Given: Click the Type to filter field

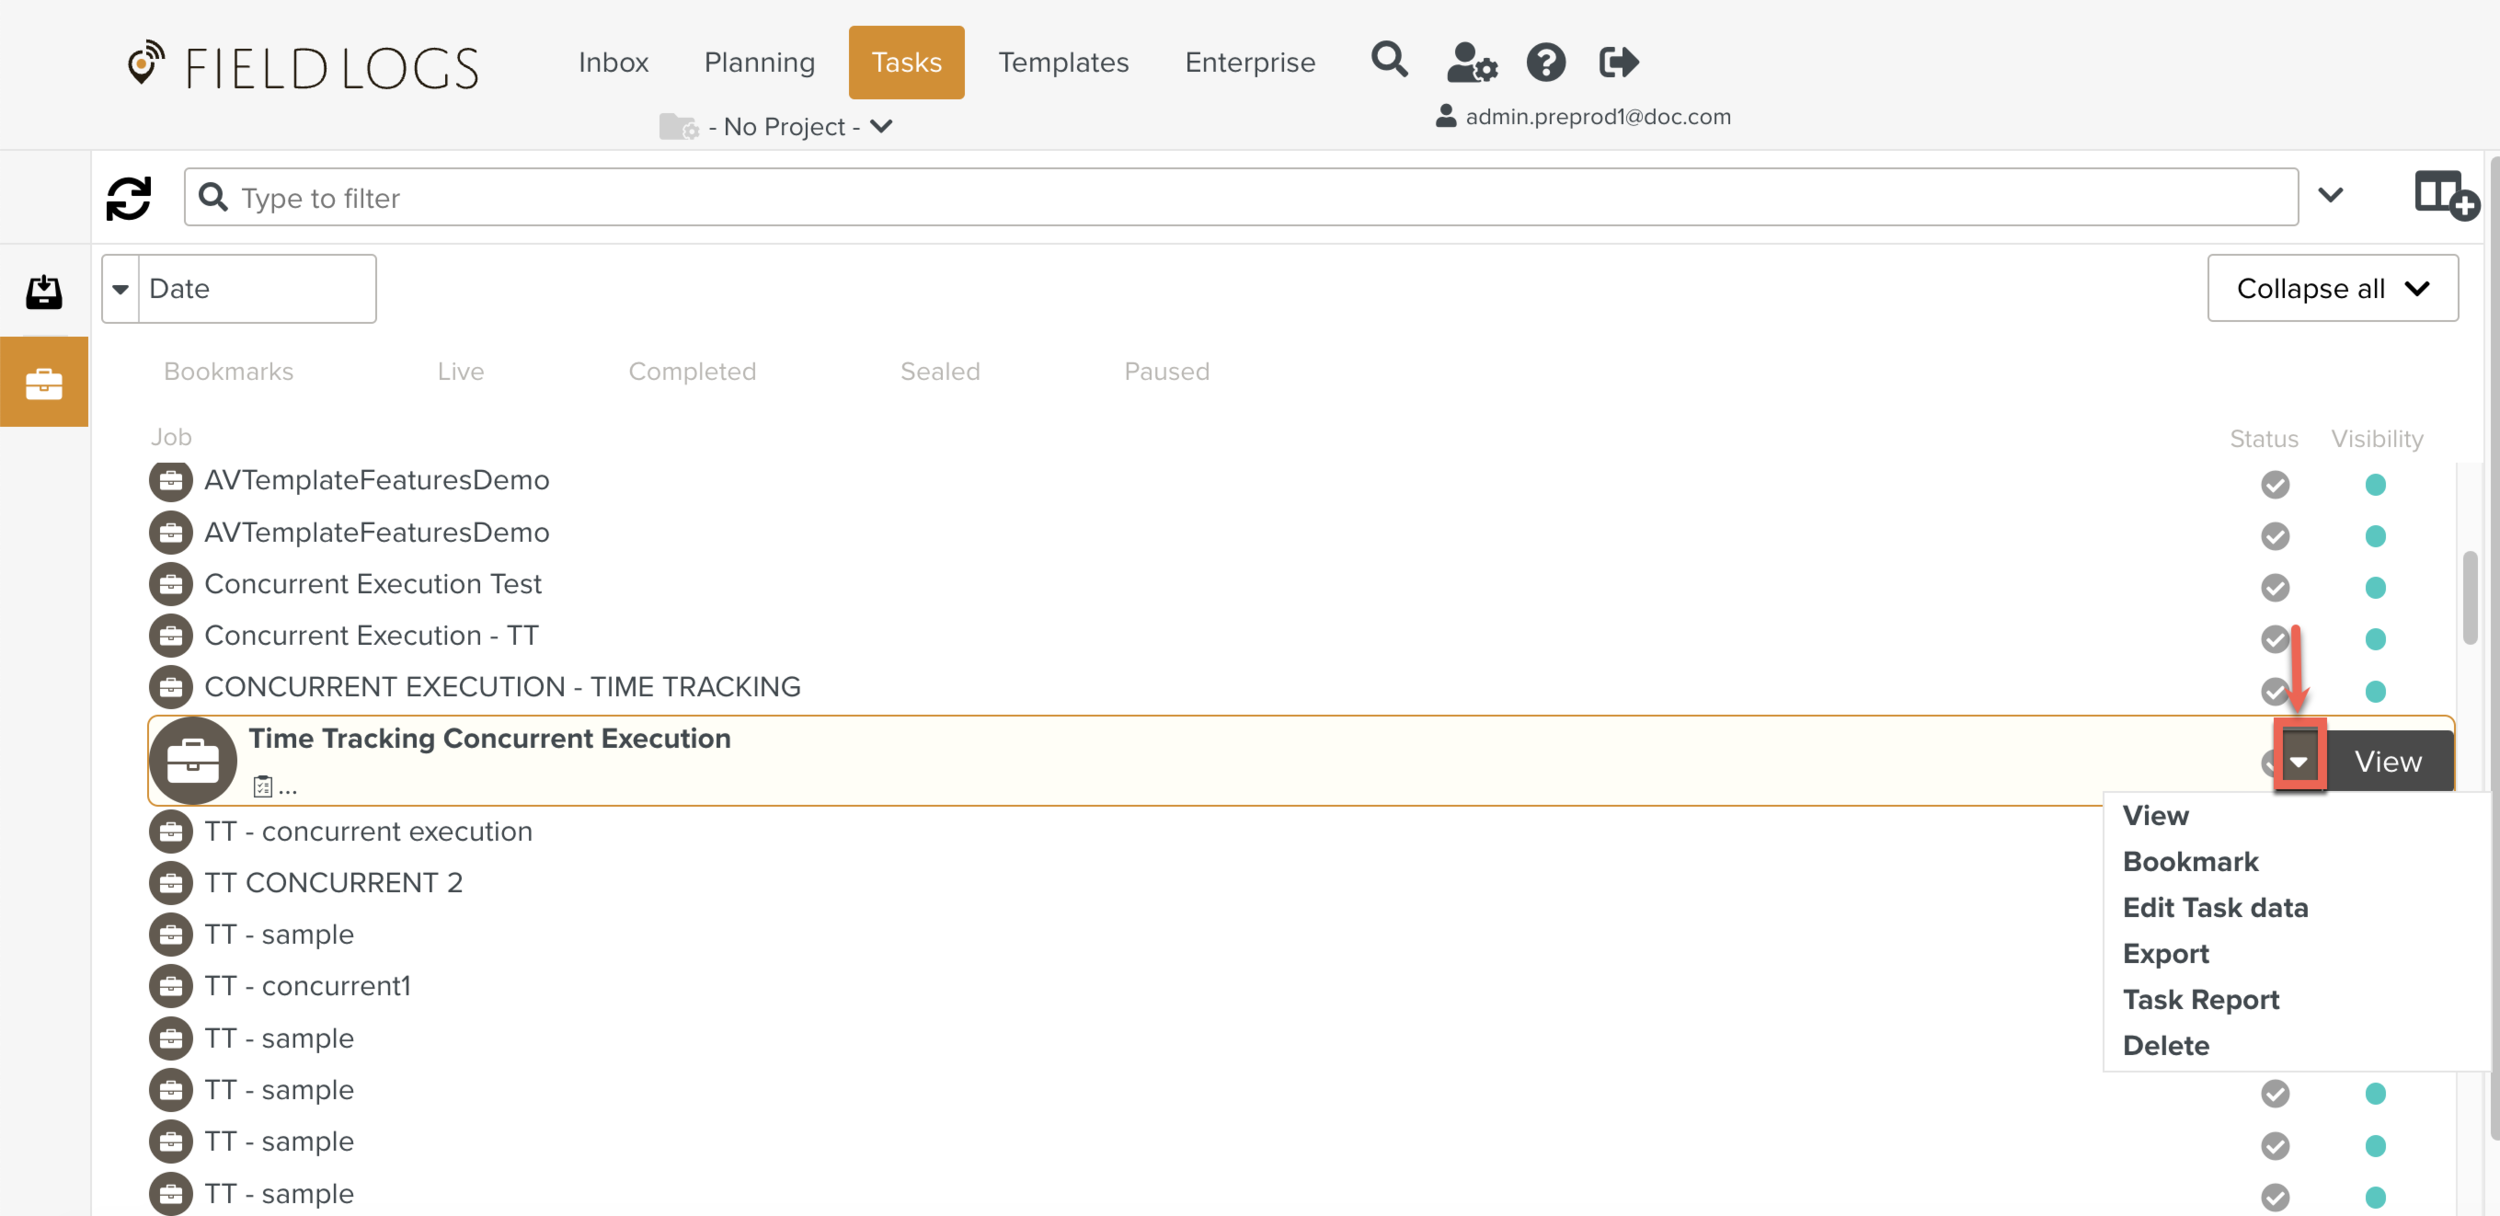Looking at the screenshot, I should tap(1240, 198).
